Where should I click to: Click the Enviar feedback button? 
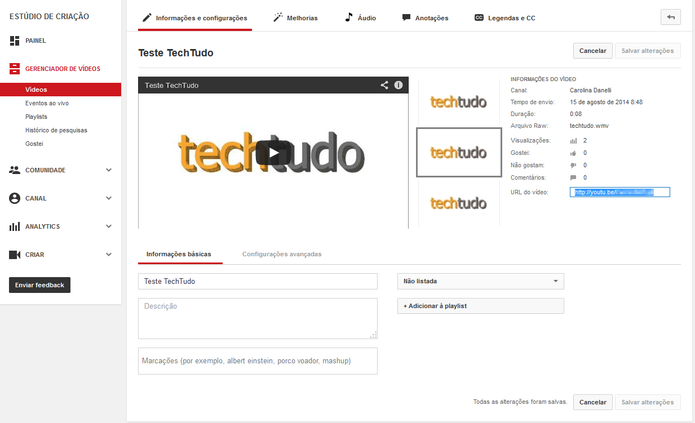point(39,285)
